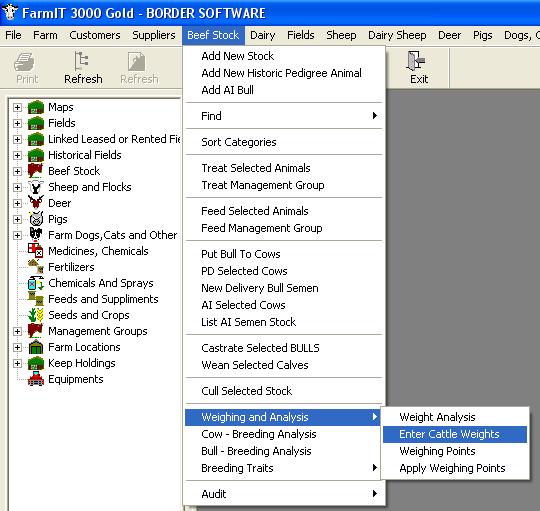The width and height of the screenshot is (540, 511).
Task: Choose Add New Historic Pedigree Animal
Action: pyautogui.click(x=284, y=73)
